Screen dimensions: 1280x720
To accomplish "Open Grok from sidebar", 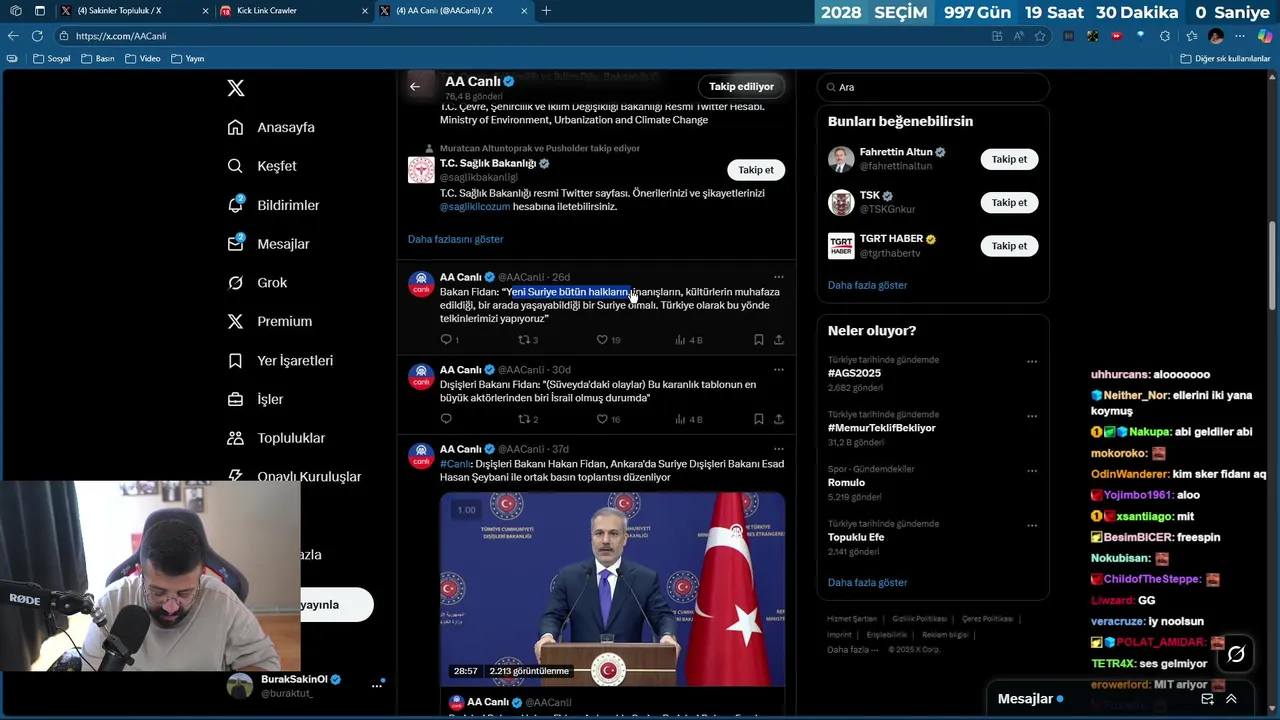I will pos(257,283).
